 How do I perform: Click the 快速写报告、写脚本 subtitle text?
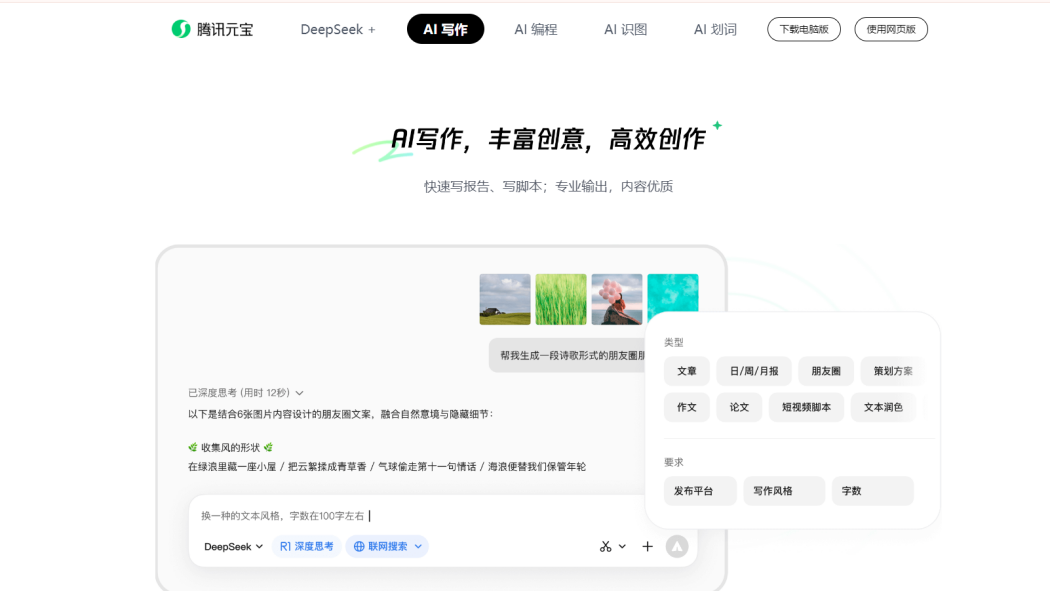click(x=548, y=187)
